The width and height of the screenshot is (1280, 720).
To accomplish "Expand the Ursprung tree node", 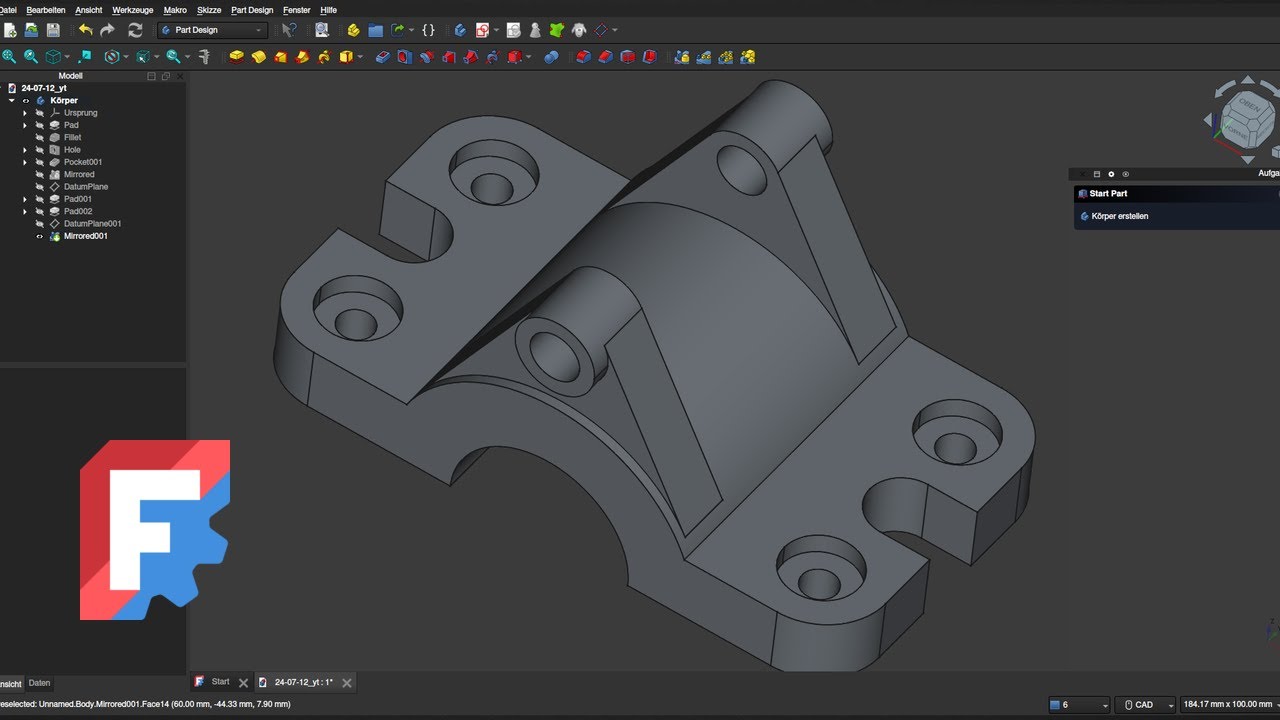I will [25, 113].
